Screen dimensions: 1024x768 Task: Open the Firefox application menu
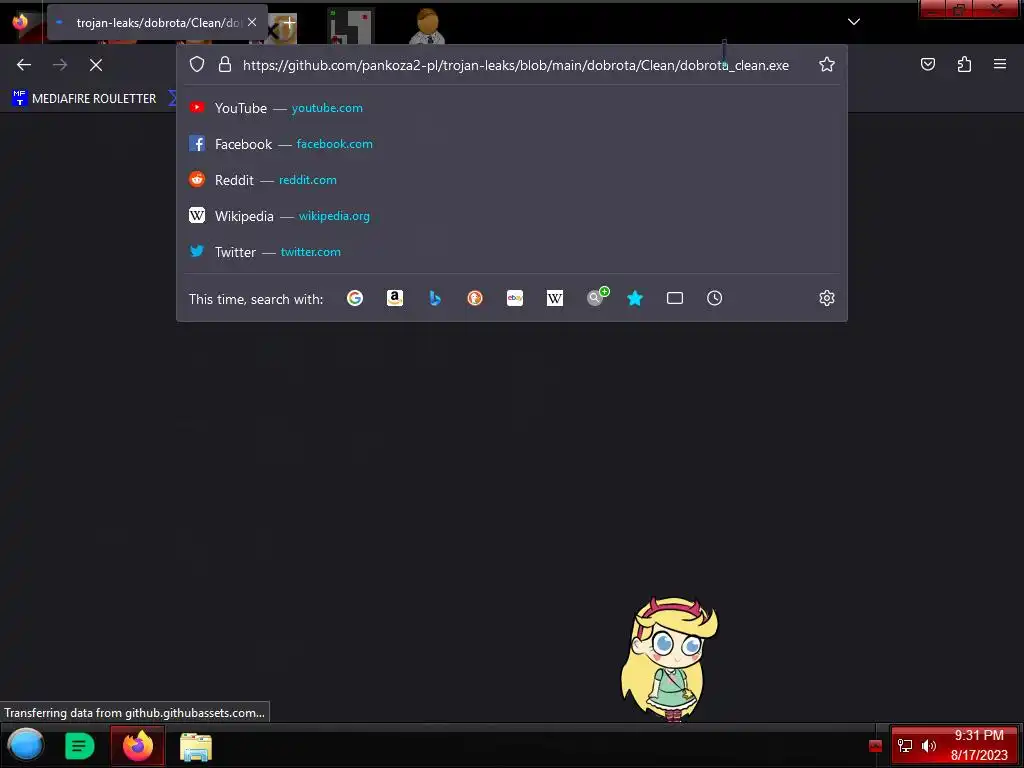[1000, 64]
